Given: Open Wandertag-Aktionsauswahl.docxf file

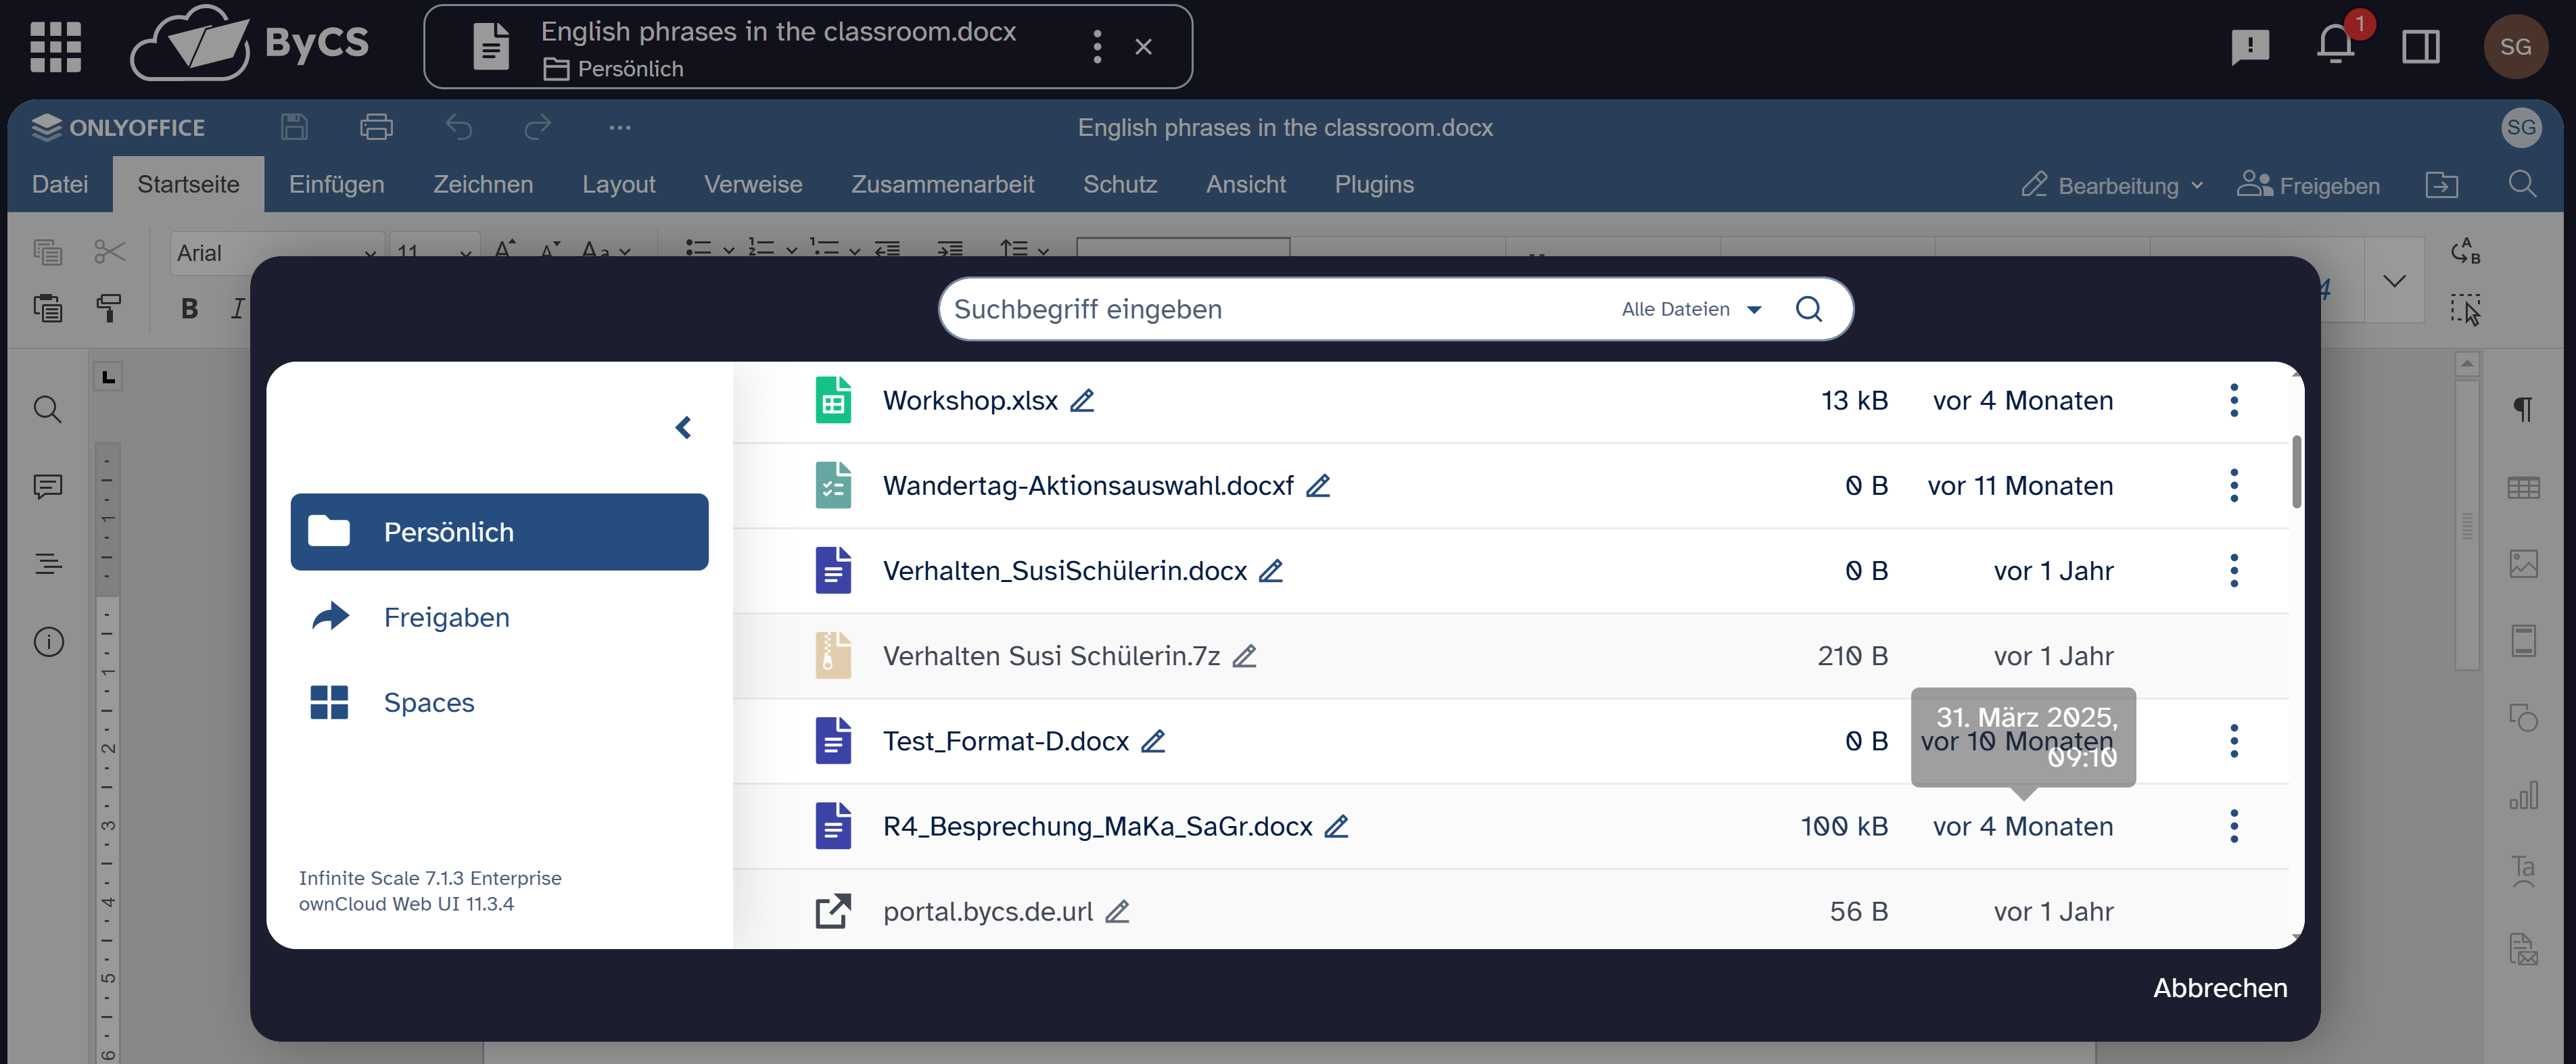Looking at the screenshot, I should (1087, 486).
